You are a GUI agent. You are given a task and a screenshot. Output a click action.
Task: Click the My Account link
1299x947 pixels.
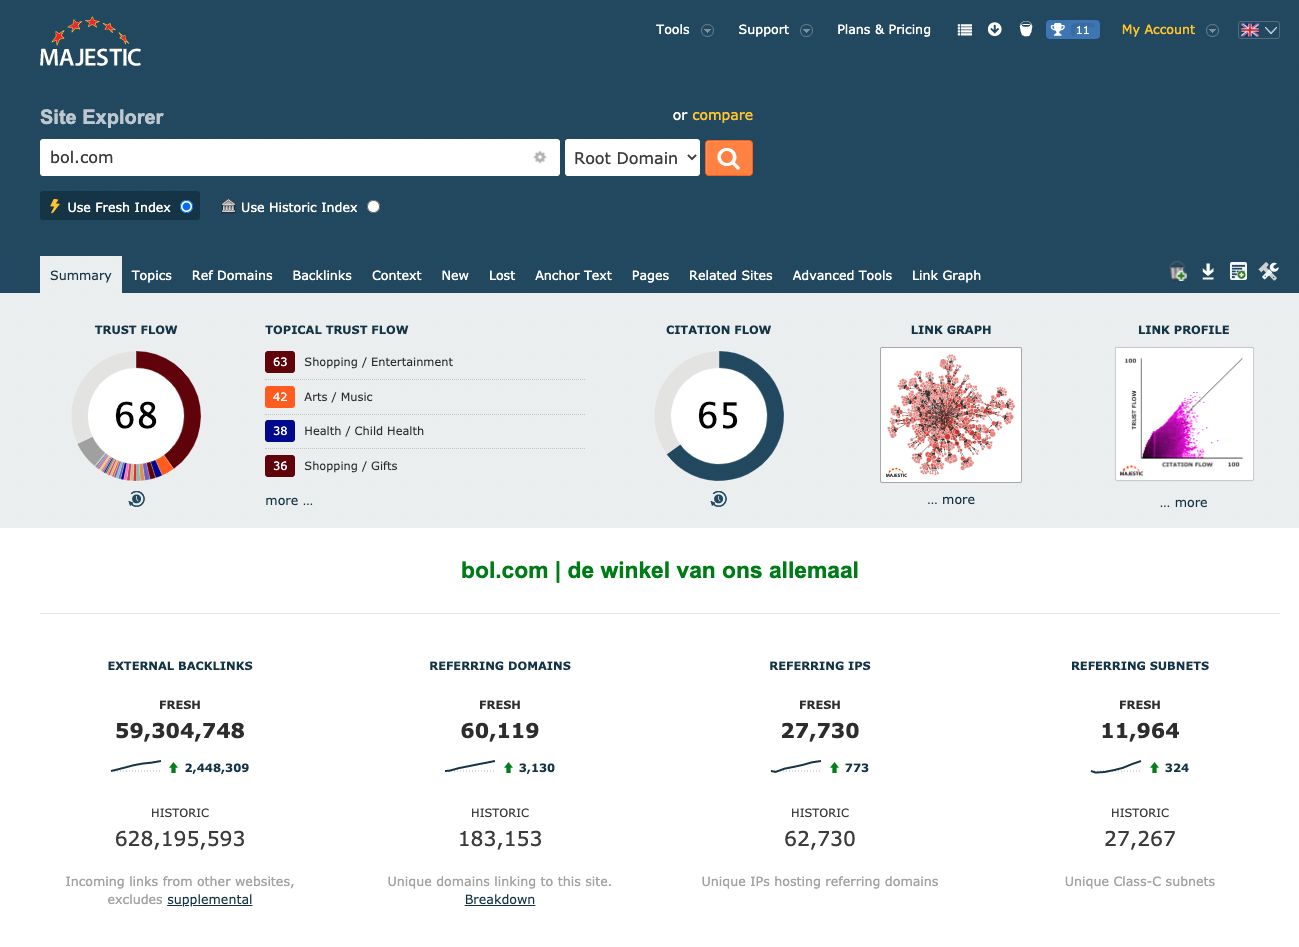1158,30
